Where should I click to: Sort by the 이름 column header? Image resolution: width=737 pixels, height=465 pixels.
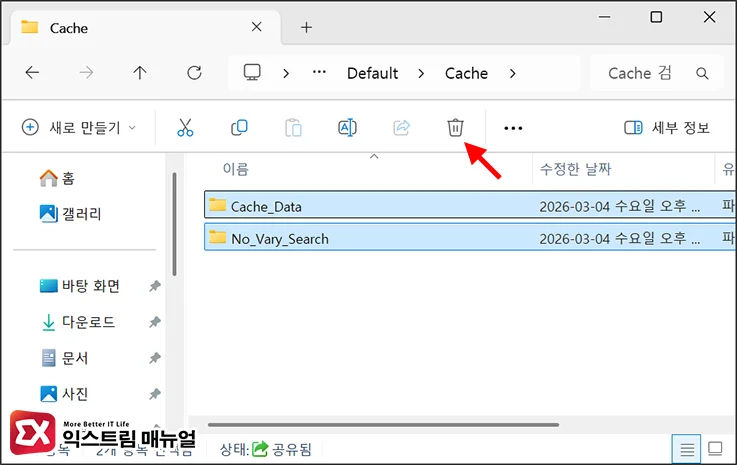[x=235, y=169]
